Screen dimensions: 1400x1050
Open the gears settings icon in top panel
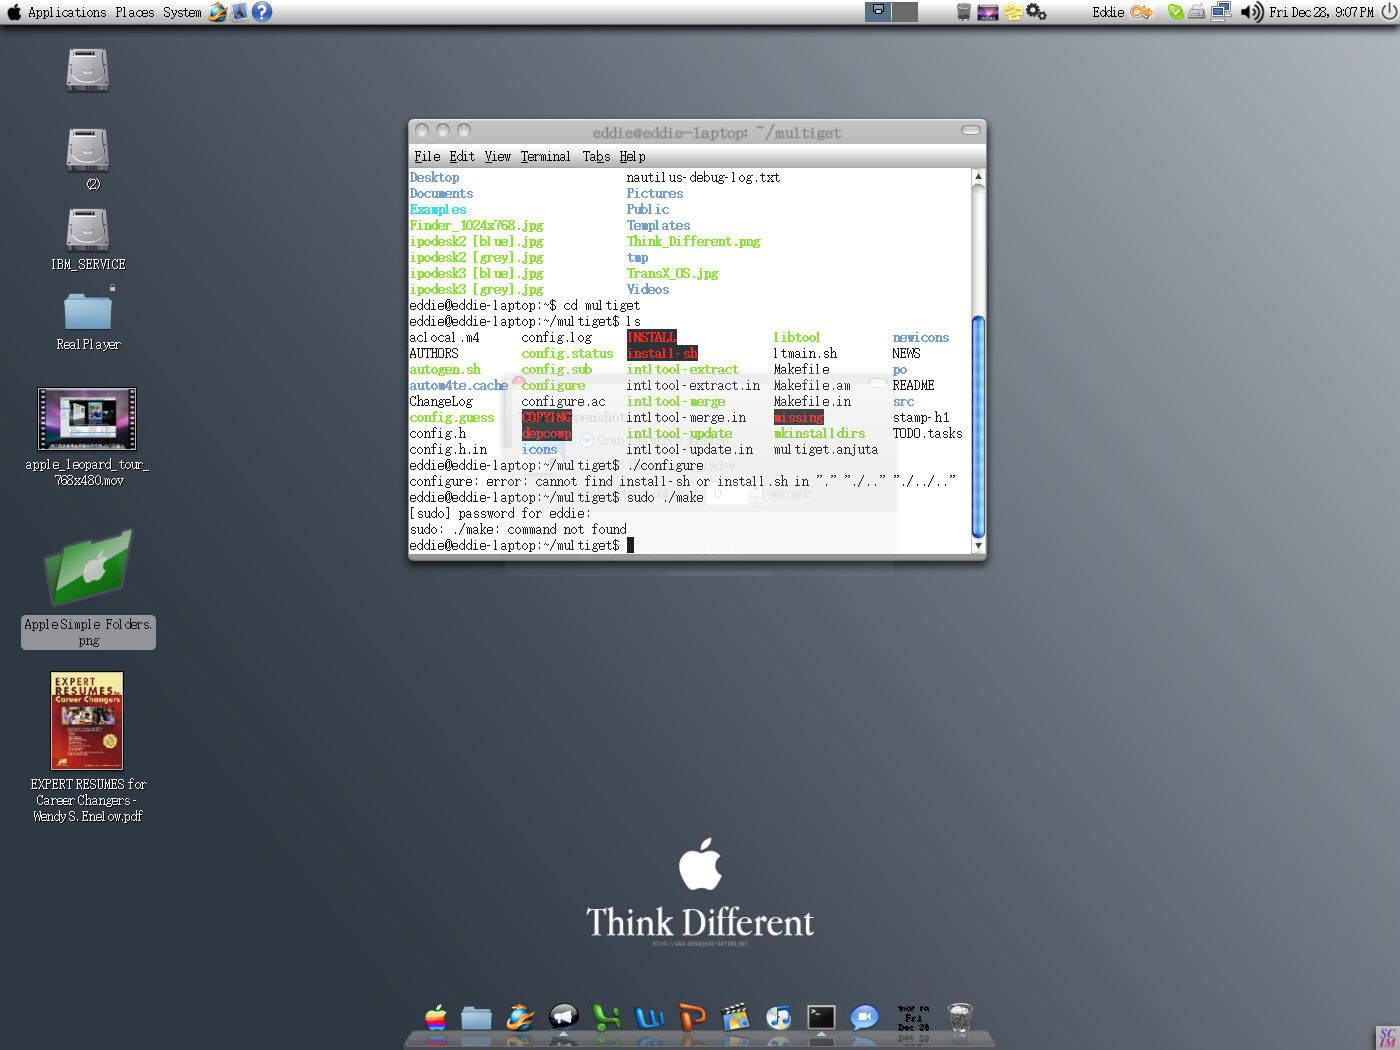point(1037,12)
